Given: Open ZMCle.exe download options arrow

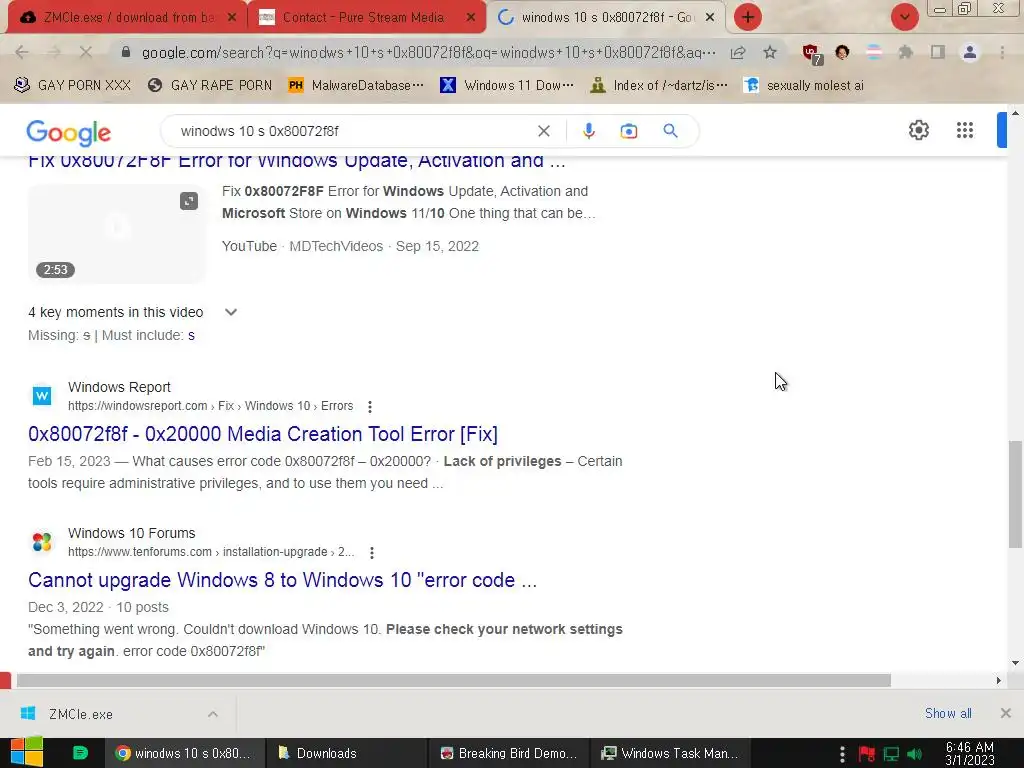Looking at the screenshot, I should pos(213,714).
